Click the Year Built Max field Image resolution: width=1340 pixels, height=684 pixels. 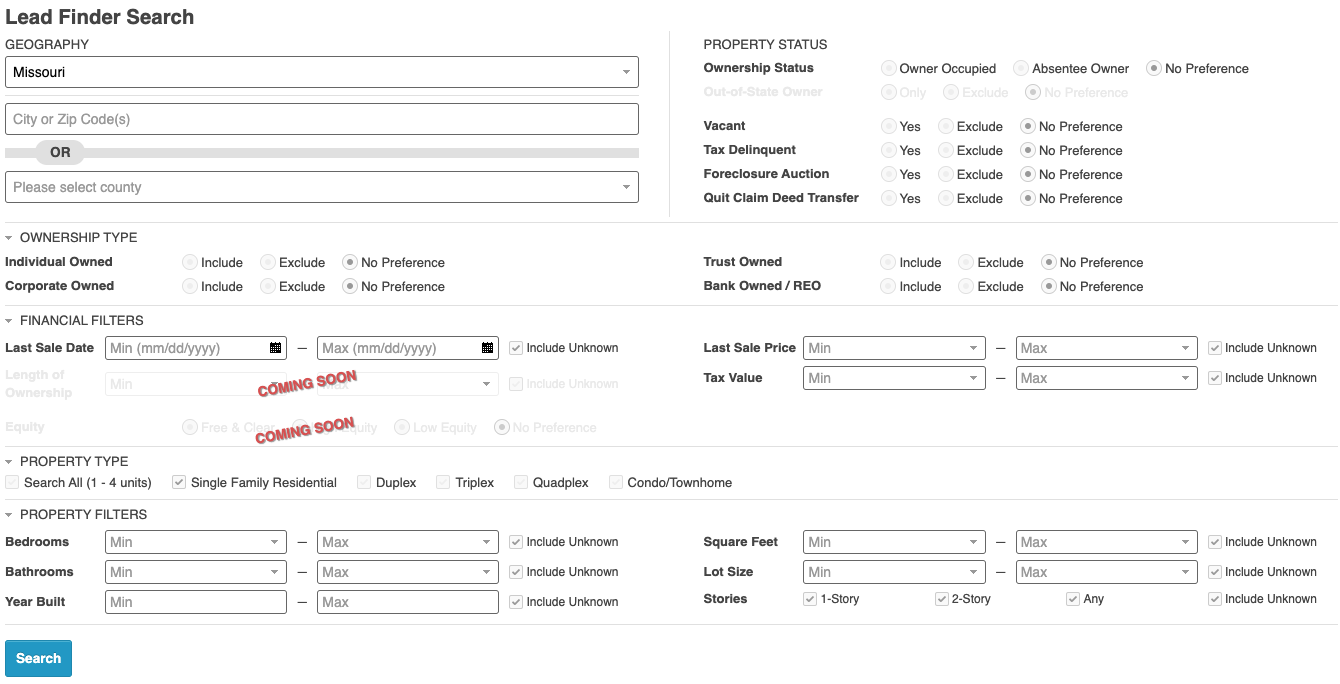pos(408,602)
